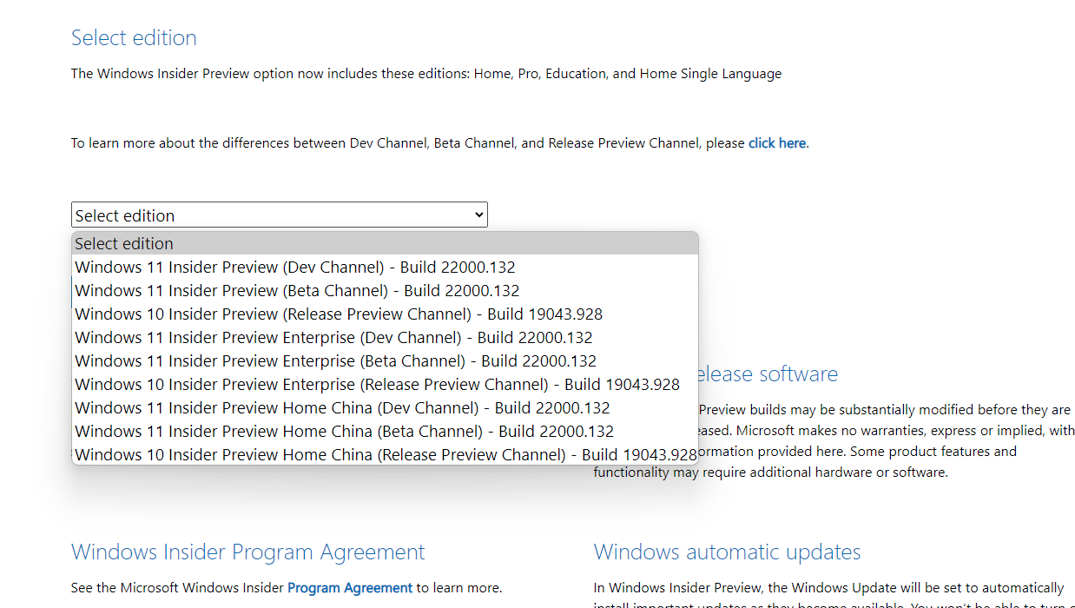Select Windows 11 Insider Preview (Dev Channel) option
The image size is (1075, 608).
click(x=385, y=267)
